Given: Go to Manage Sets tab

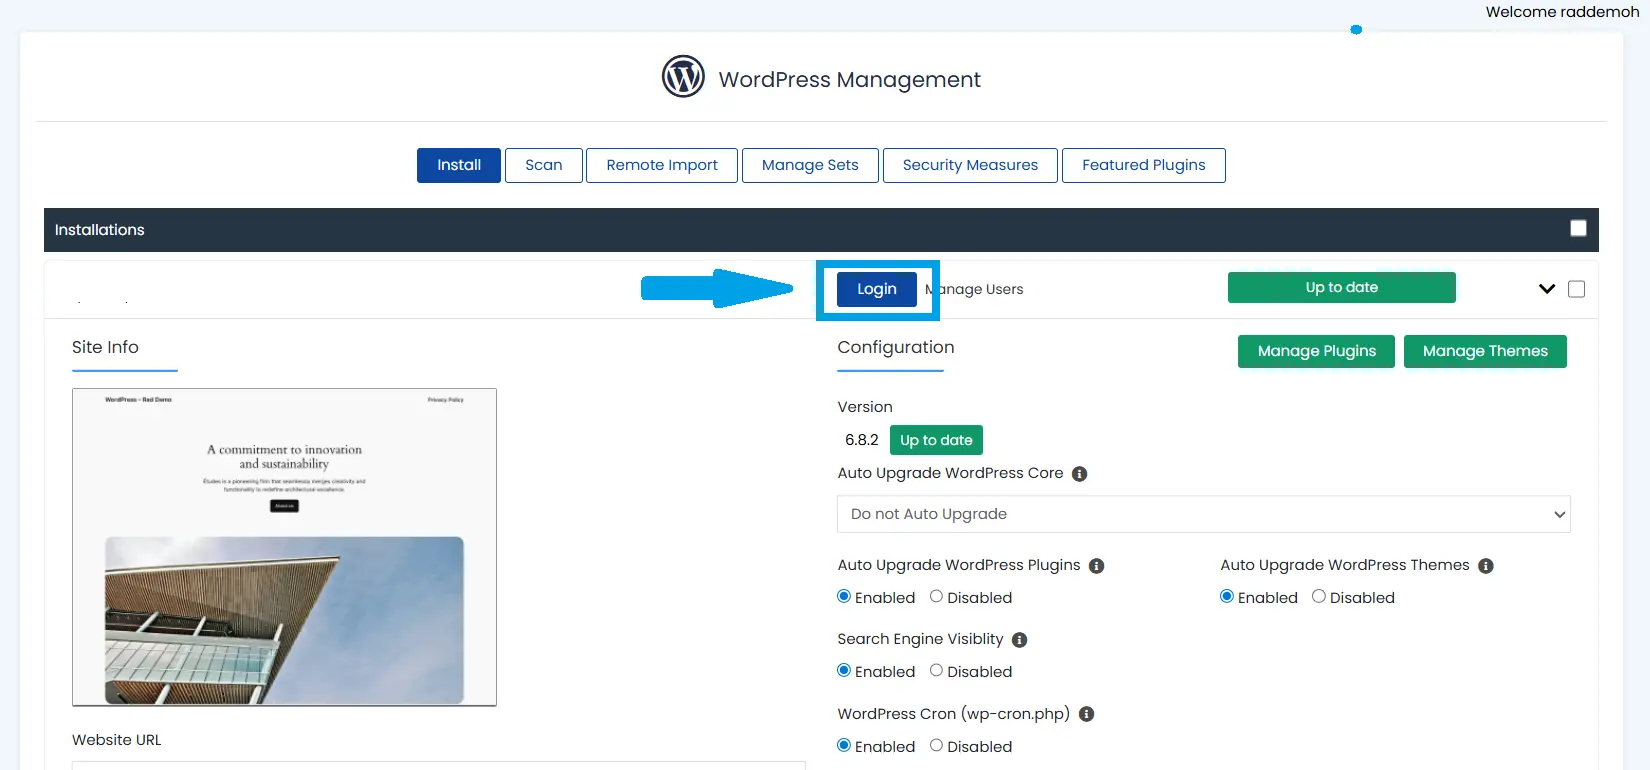Looking at the screenshot, I should coord(810,165).
